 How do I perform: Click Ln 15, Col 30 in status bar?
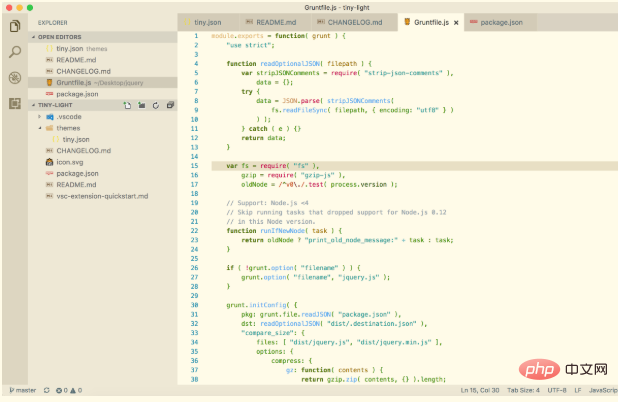point(480,390)
